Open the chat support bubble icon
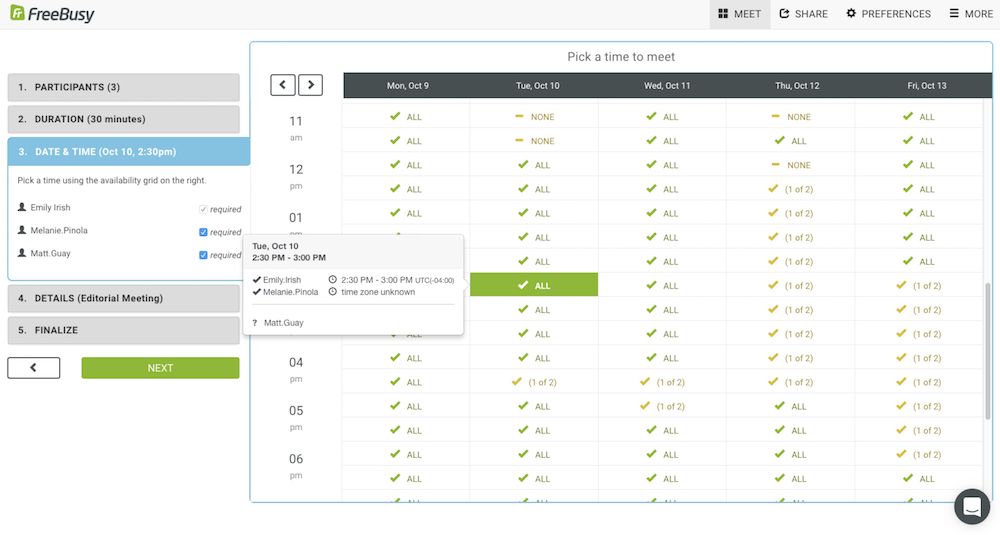The width and height of the screenshot is (1000, 535). (x=971, y=507)
